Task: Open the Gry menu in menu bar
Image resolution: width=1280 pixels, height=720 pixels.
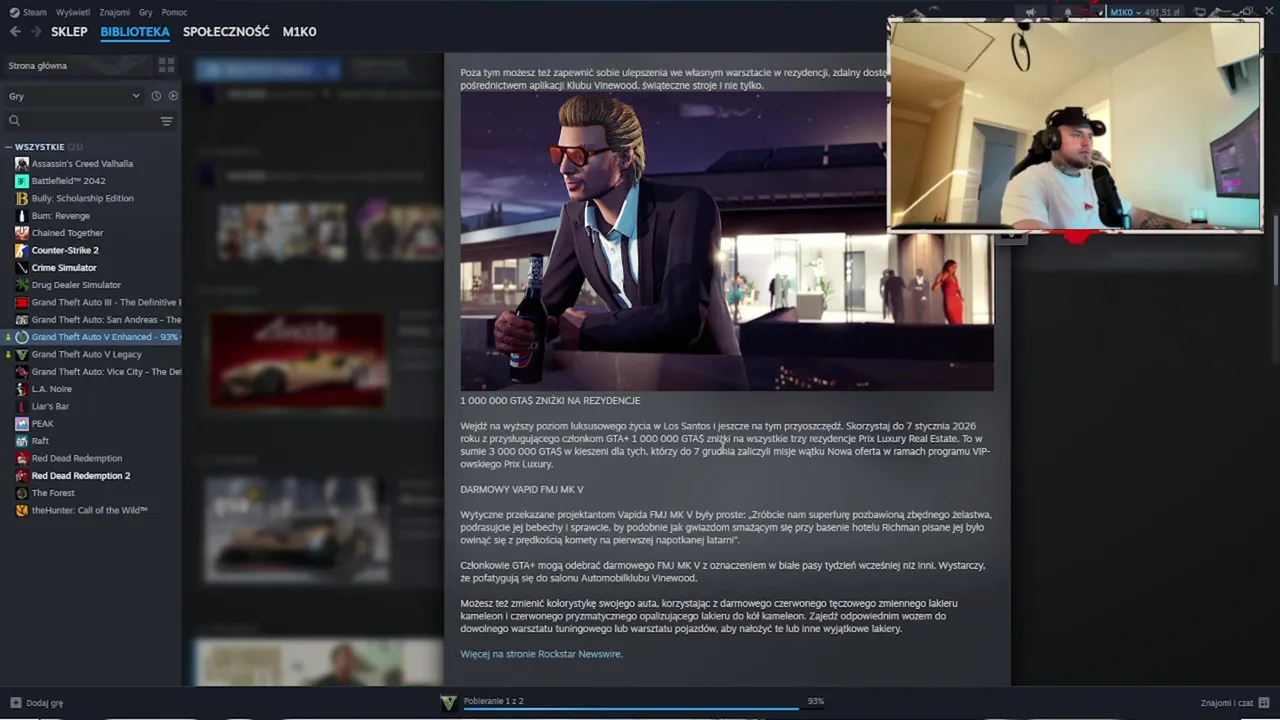Action: [146, 12]
